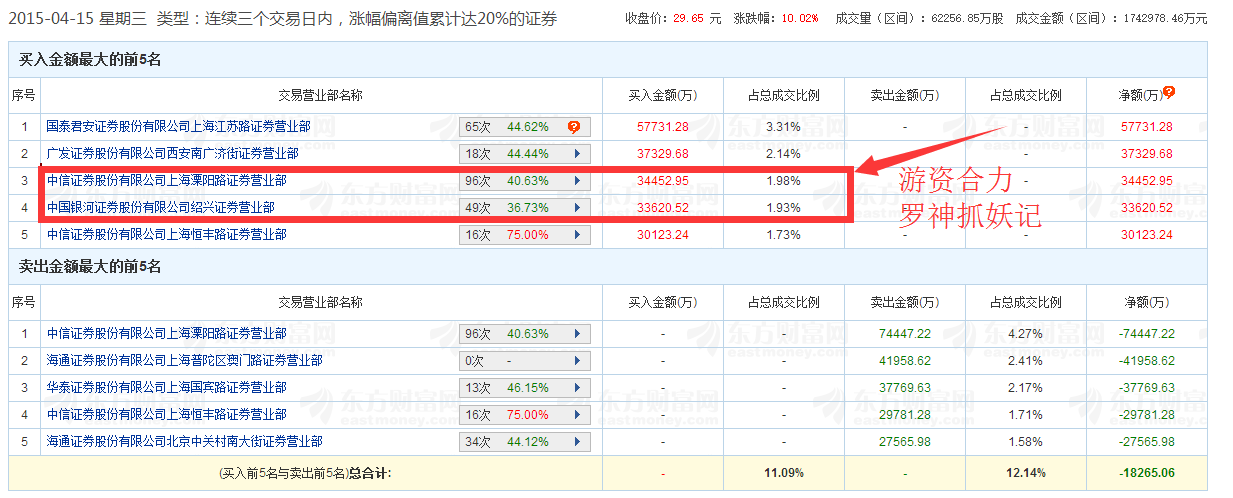Image resolution: width=1233 pixels, height=498 pixels.
Task: Click the 涨跌幅 10.02% value
Action: point(802,19)
